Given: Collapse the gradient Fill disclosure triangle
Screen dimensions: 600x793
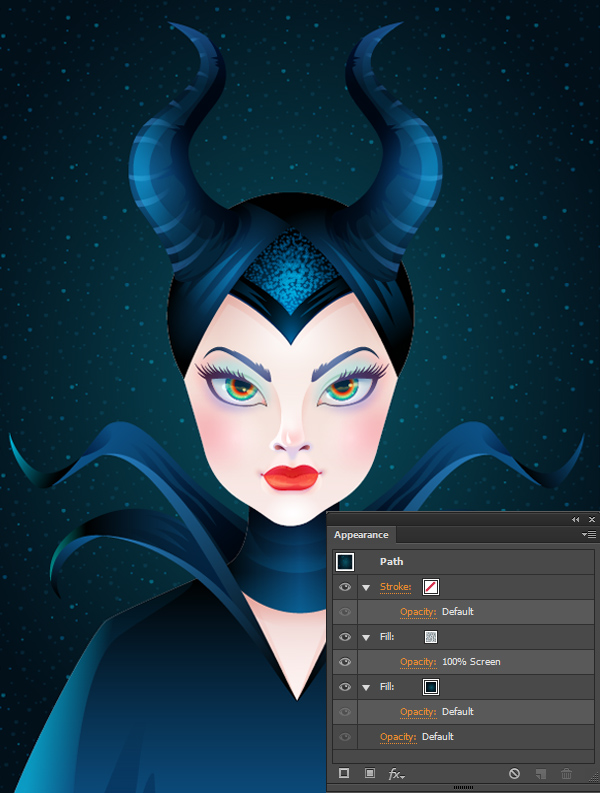Looking at the screenshot, I should click(366, 688).
